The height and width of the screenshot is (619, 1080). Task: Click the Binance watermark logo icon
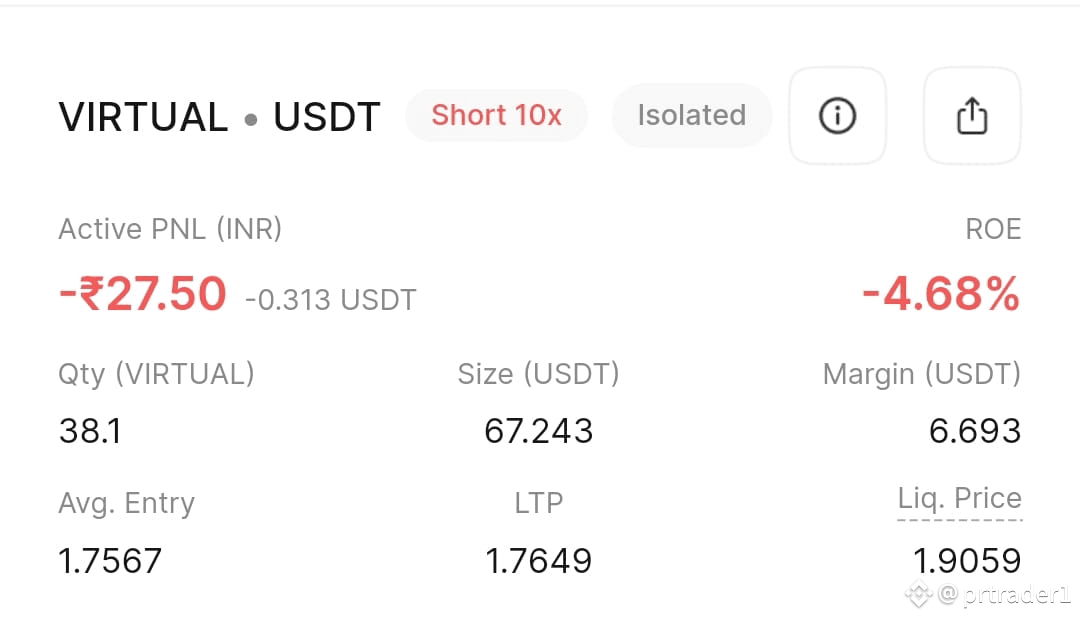(919, 594)
